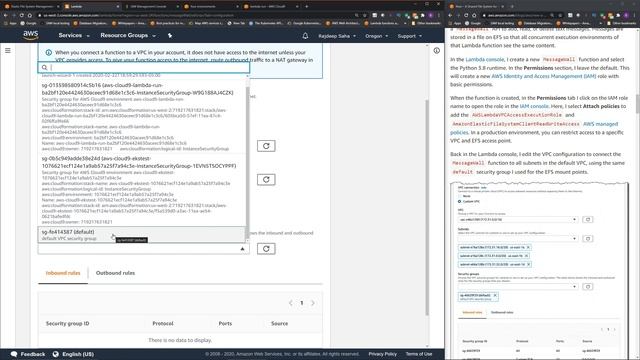Open the Oregon region selector
The height and width of the screenshot is (360, 640).
pyautogui.click(x=376, y=36)
